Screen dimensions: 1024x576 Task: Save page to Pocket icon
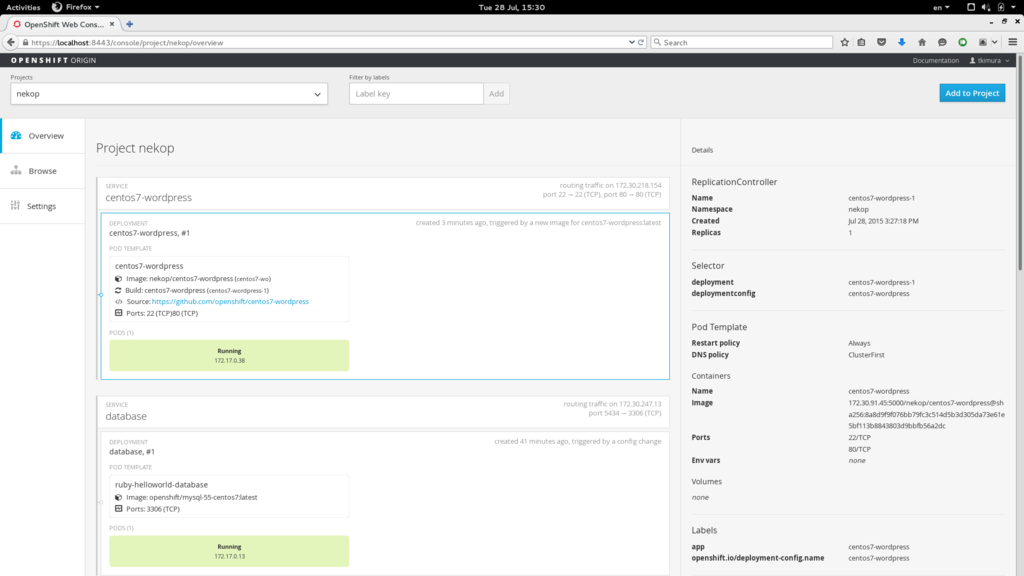[x=882, y=42]
